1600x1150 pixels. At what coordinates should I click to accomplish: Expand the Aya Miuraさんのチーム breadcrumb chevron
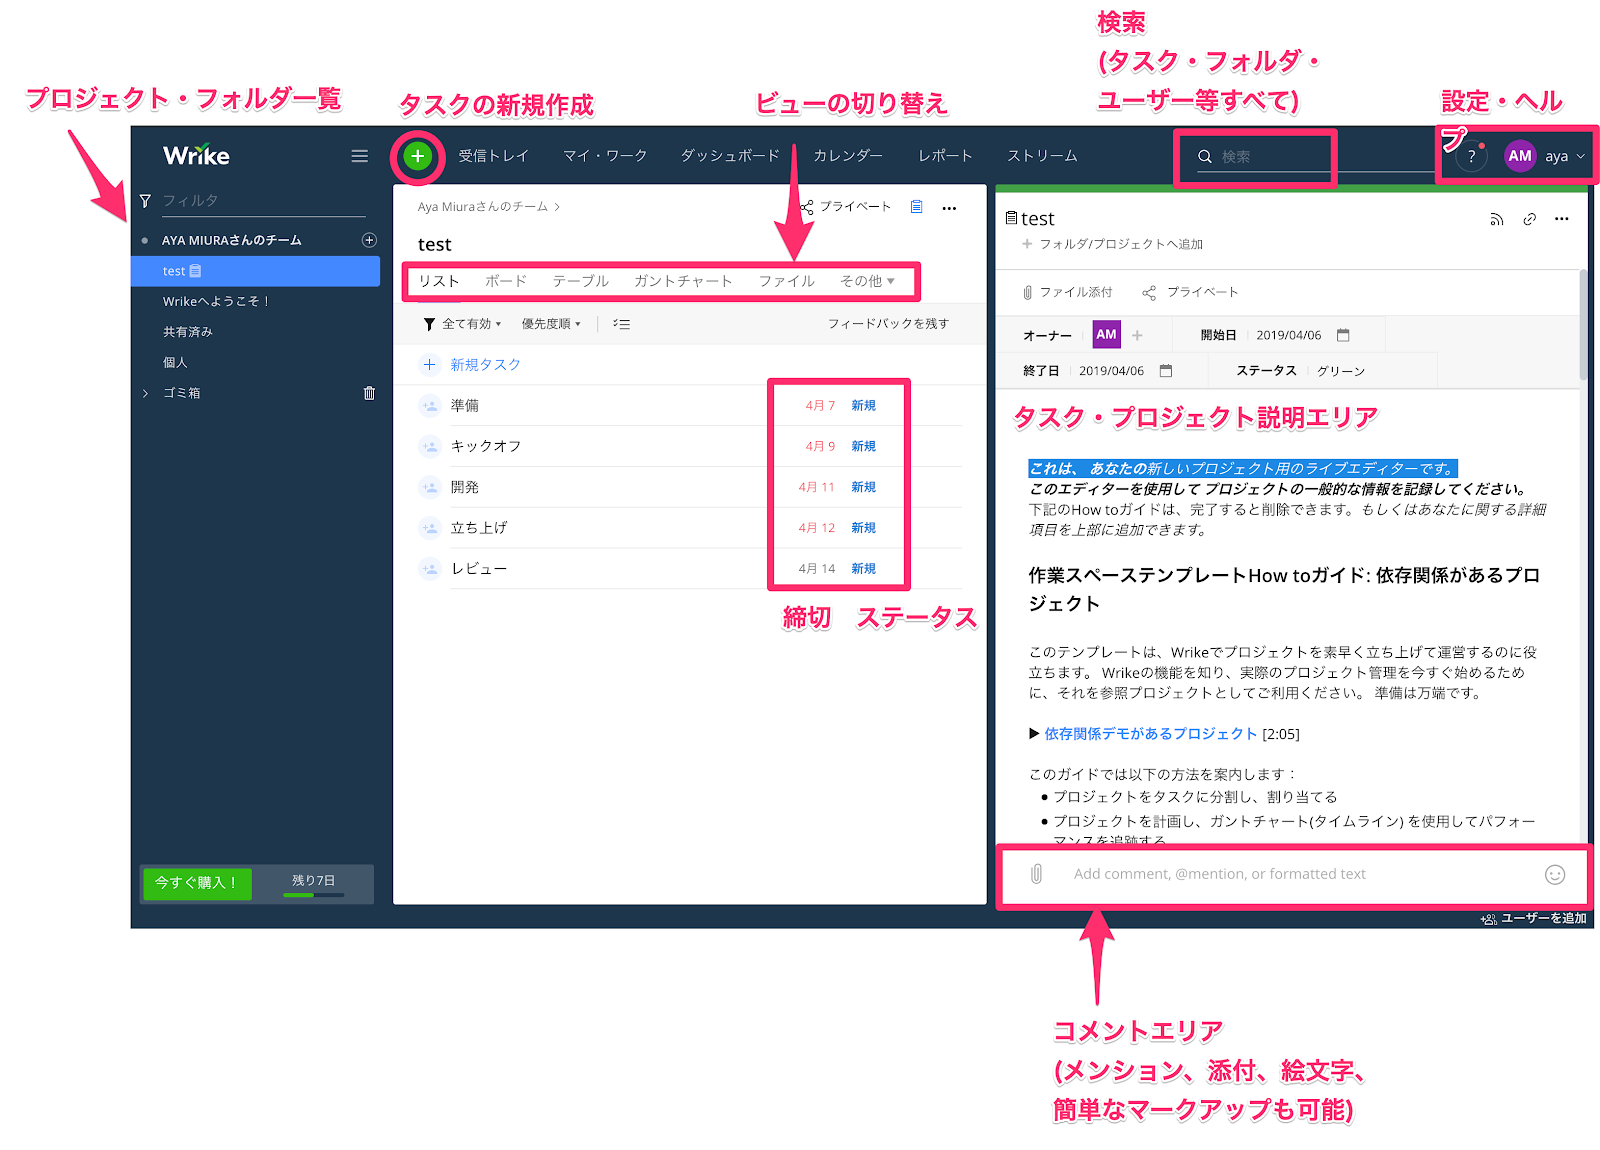[x=557, y=207]
